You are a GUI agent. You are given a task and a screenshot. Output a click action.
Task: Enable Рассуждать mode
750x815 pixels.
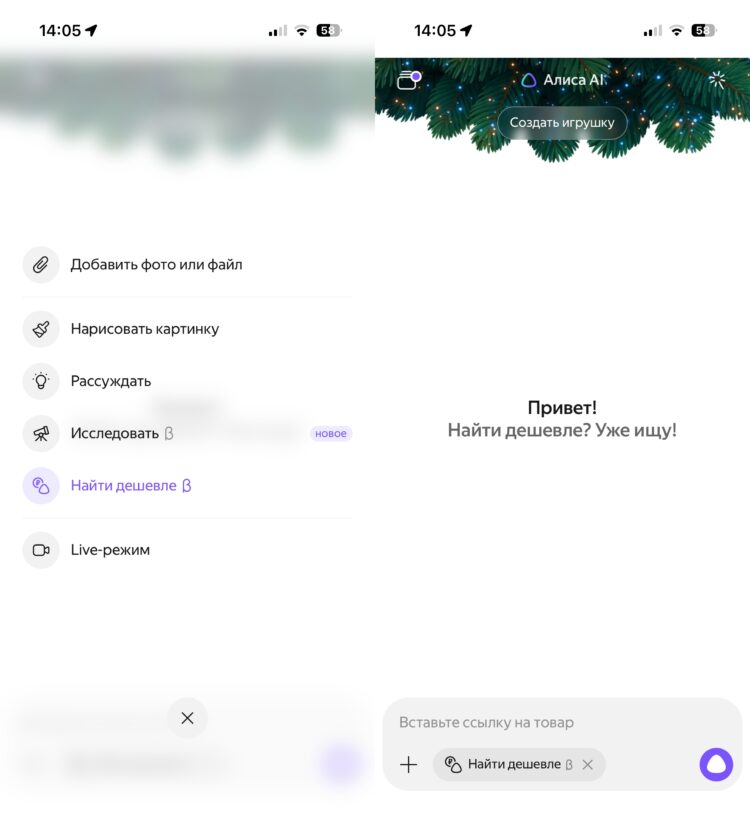click(111, 382)
